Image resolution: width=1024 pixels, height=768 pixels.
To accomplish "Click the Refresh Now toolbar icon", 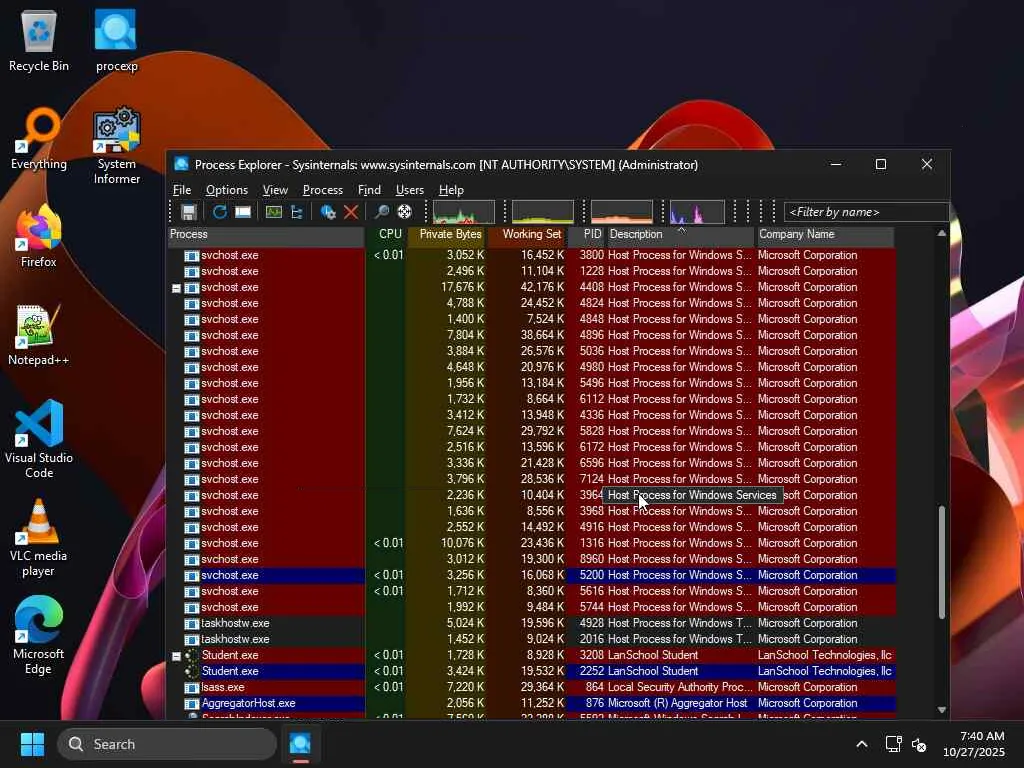I will click(x=219, y=212).
